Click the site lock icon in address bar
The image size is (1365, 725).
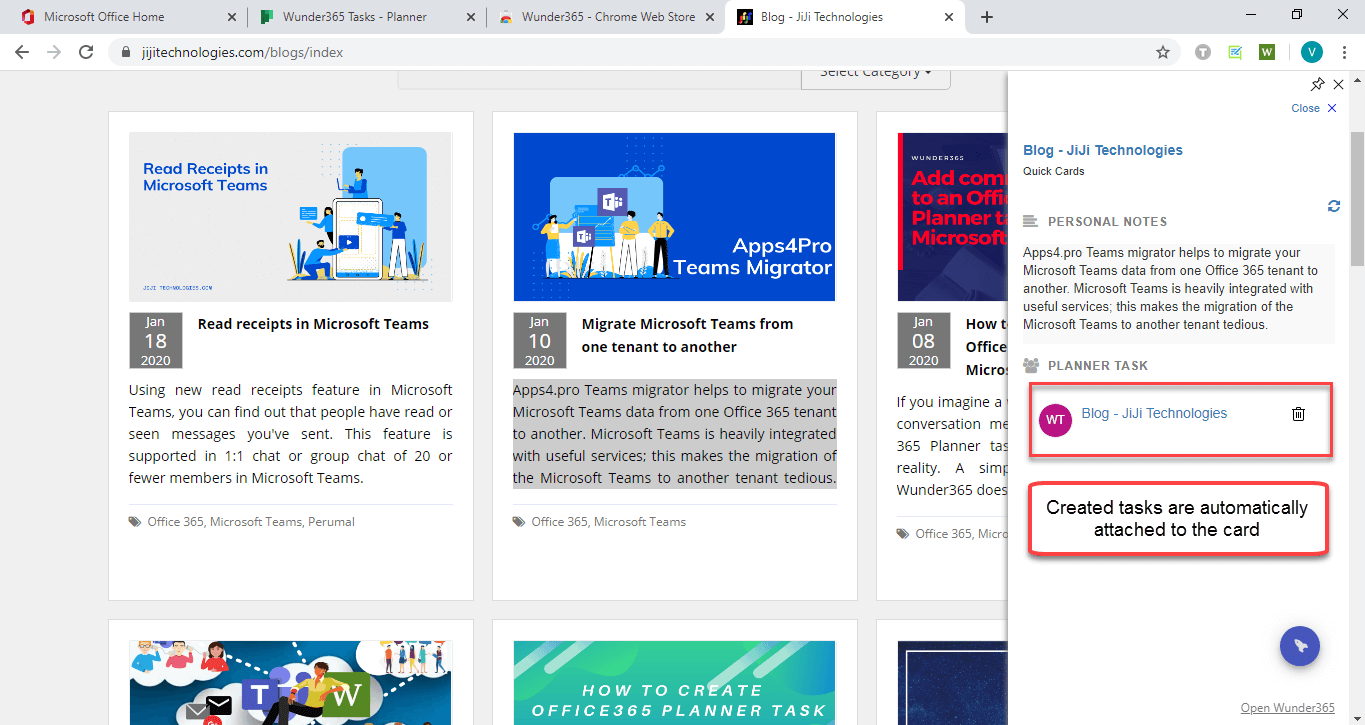coord(125,52)
